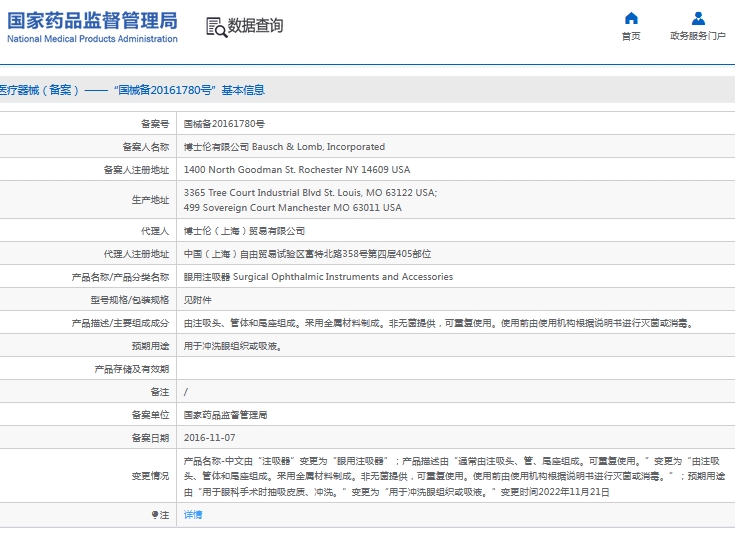Click the 产品存储及有效期 label
Screen dimensions: 735x533
(x=132, y=369)
